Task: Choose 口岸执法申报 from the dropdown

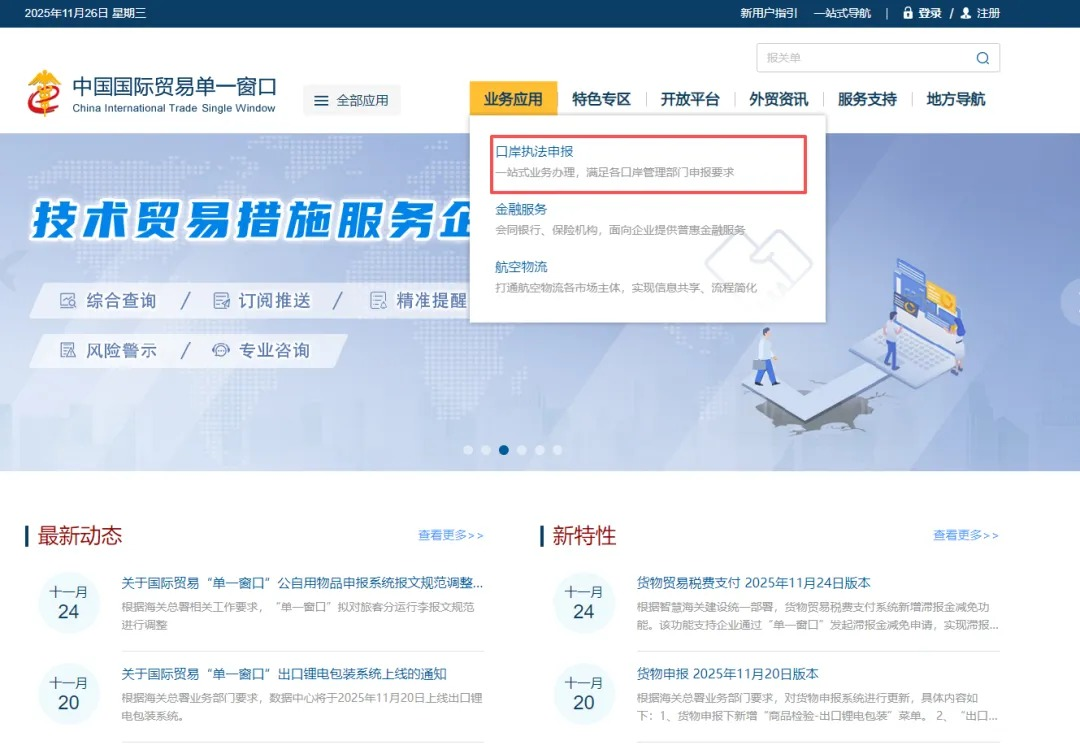Action: [x=535, y=152]
